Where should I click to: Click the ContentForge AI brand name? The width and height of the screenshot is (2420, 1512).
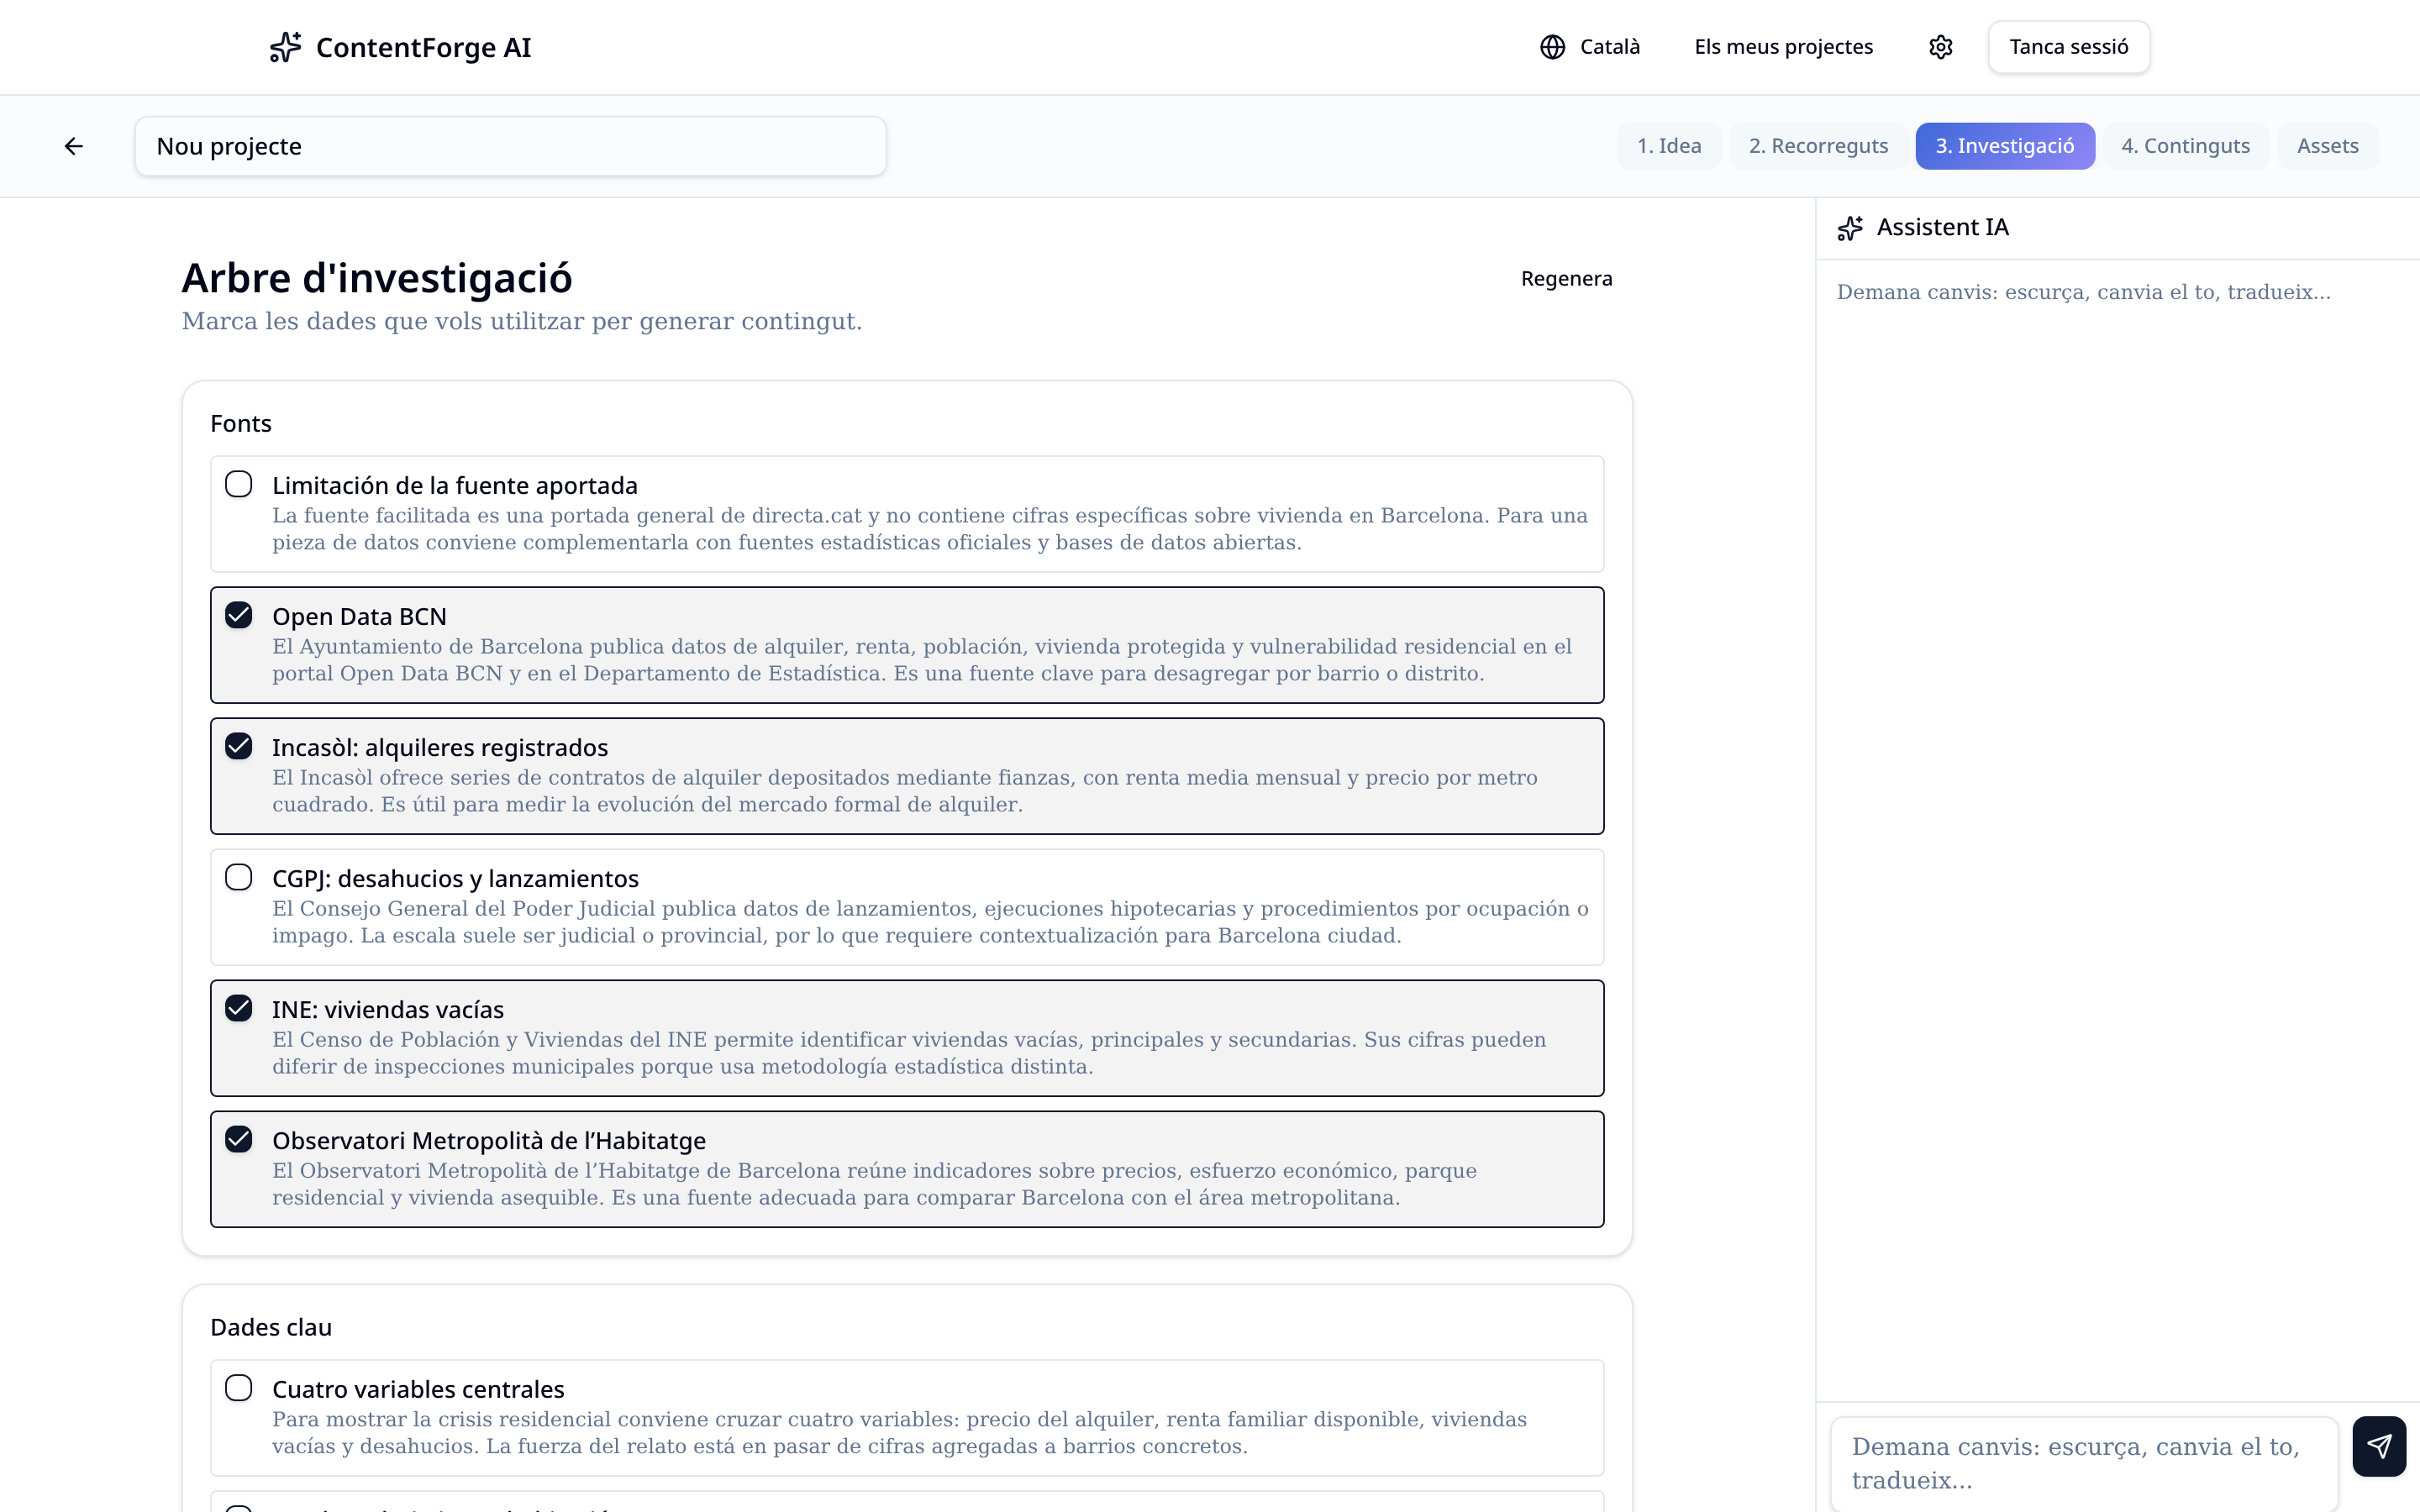[424, 47]
